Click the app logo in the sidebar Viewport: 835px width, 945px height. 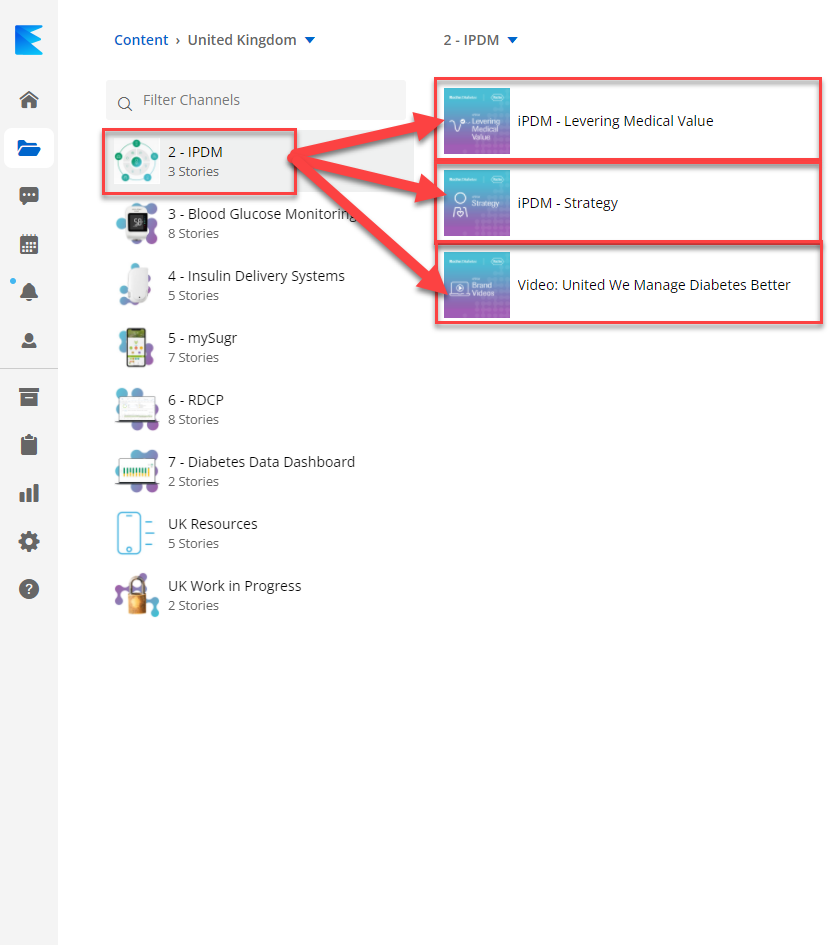(29, 40)
